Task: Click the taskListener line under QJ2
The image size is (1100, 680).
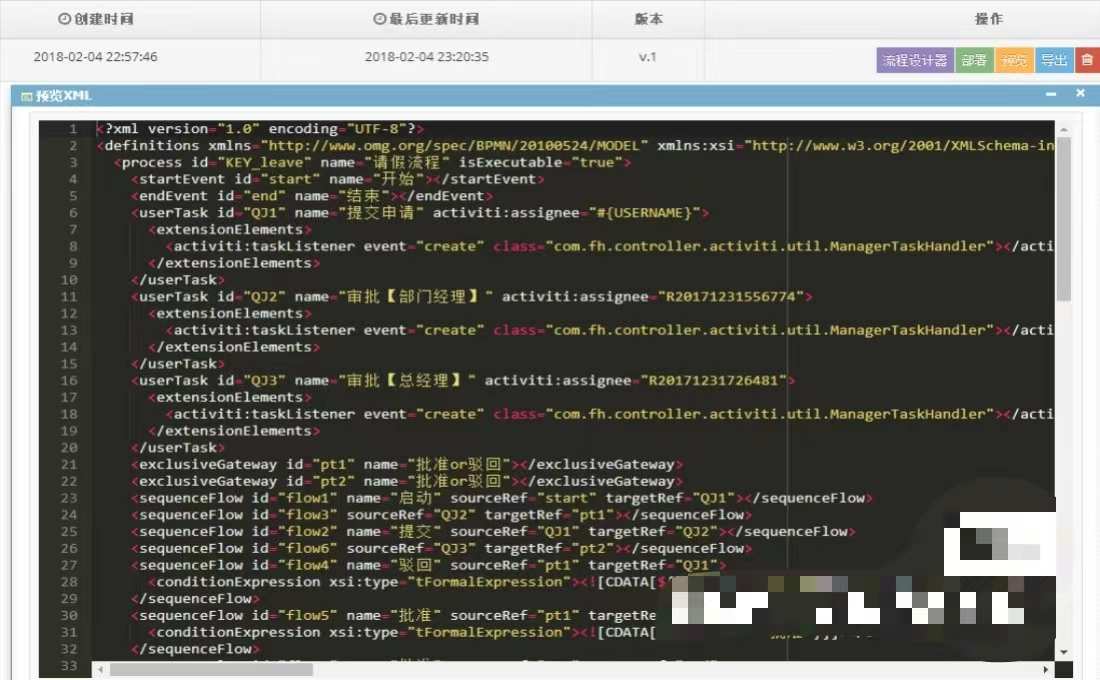Action: coord(609,331)
